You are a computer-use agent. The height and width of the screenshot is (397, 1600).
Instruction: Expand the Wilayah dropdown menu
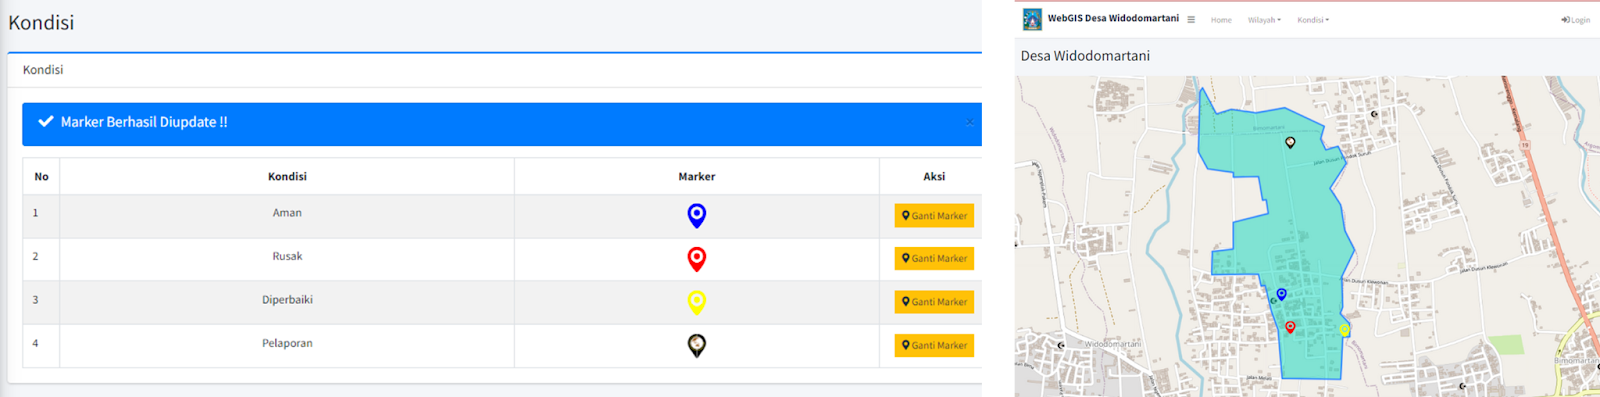[x=1264, y=20]
